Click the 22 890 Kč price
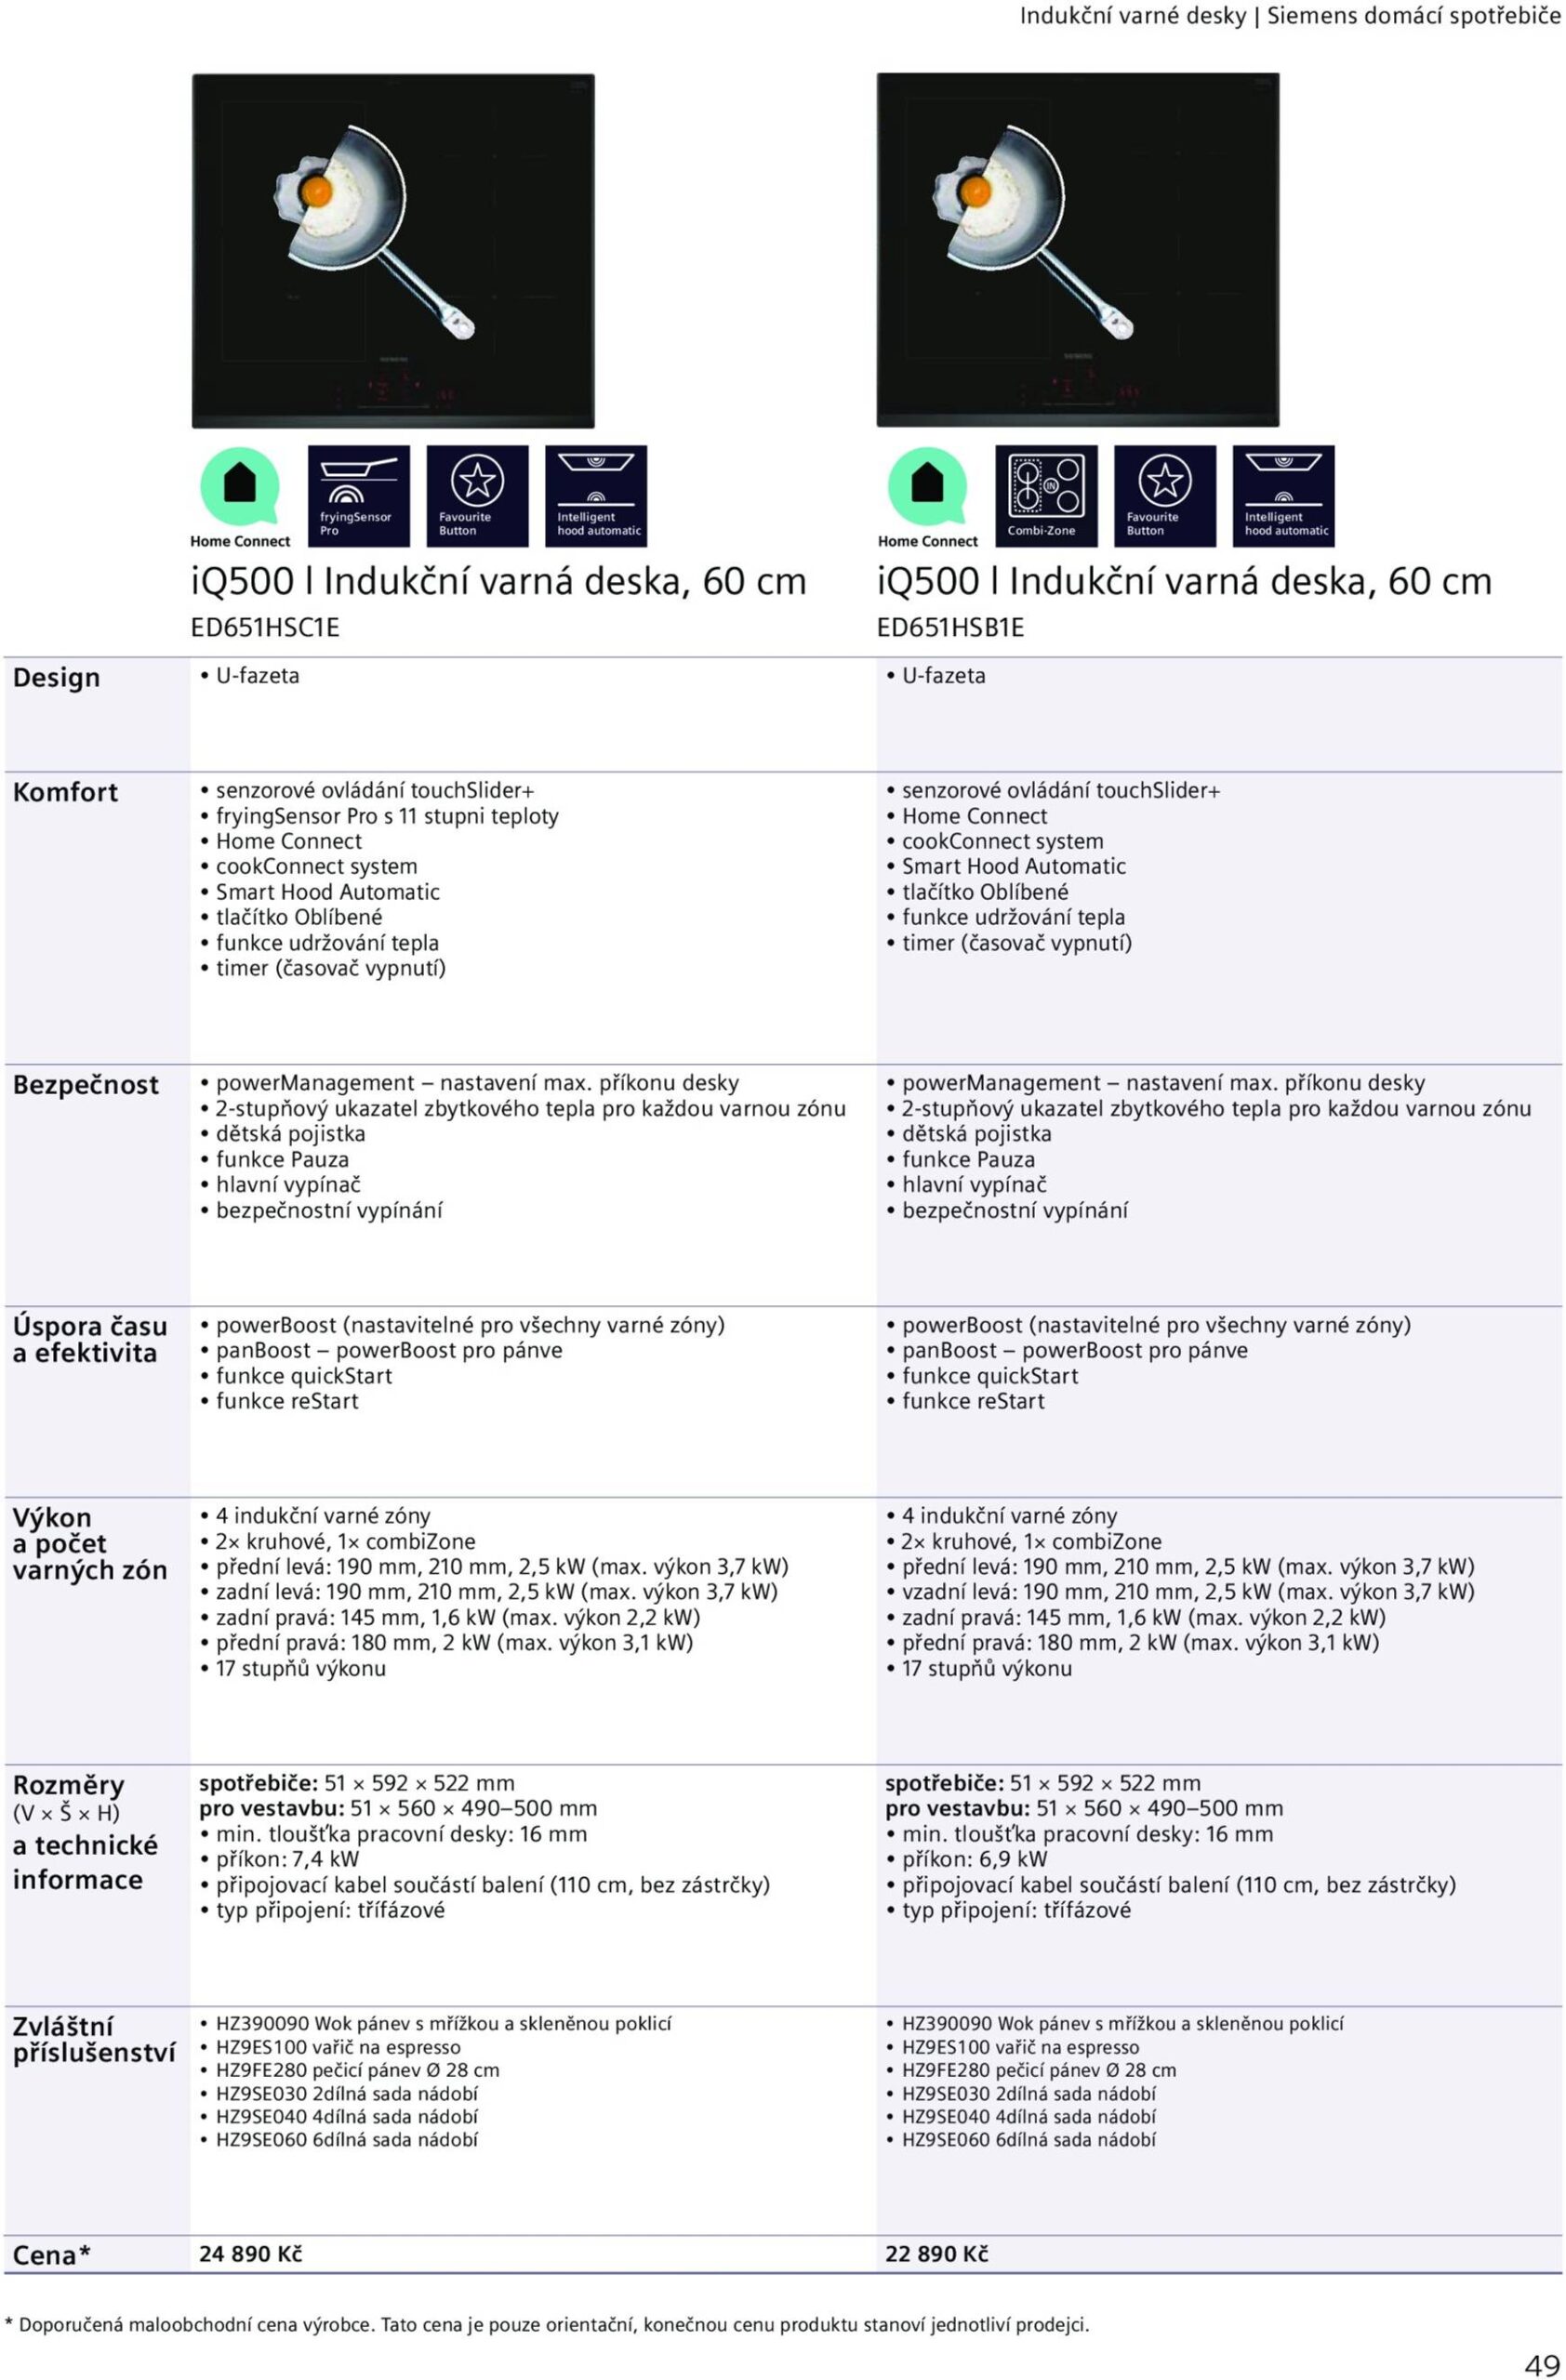Viewport: 1566px width, 2380px height. (x=936, y=2254)
